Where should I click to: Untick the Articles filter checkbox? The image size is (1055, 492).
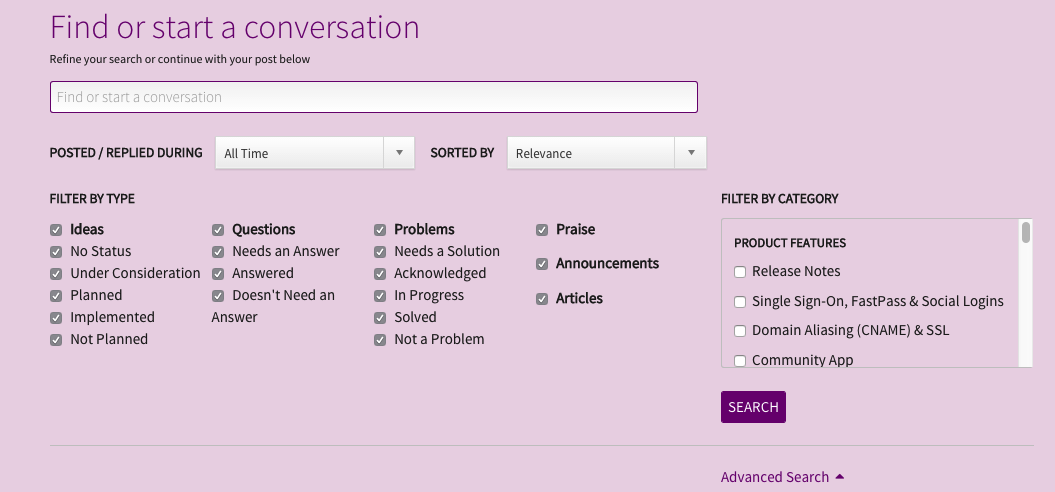click(x=542, y=299)
